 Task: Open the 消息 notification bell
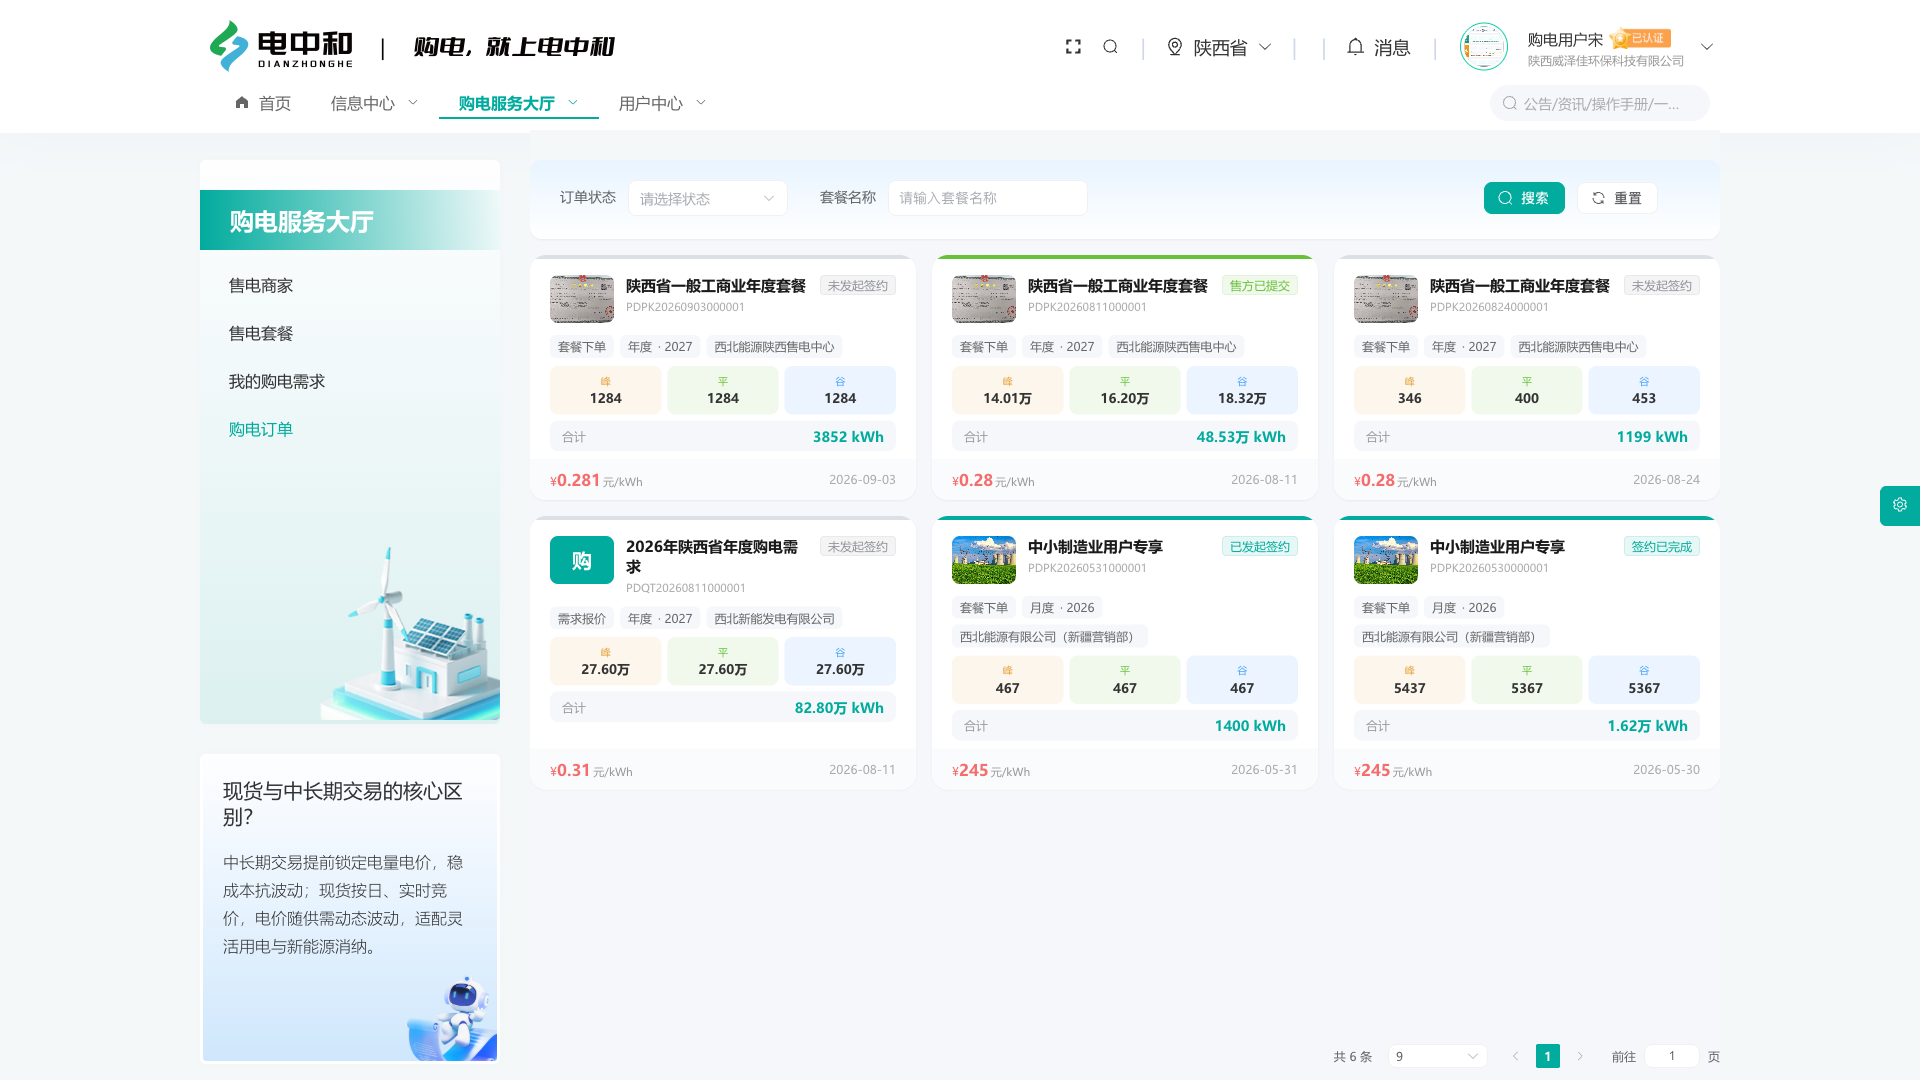(1355, 47)
